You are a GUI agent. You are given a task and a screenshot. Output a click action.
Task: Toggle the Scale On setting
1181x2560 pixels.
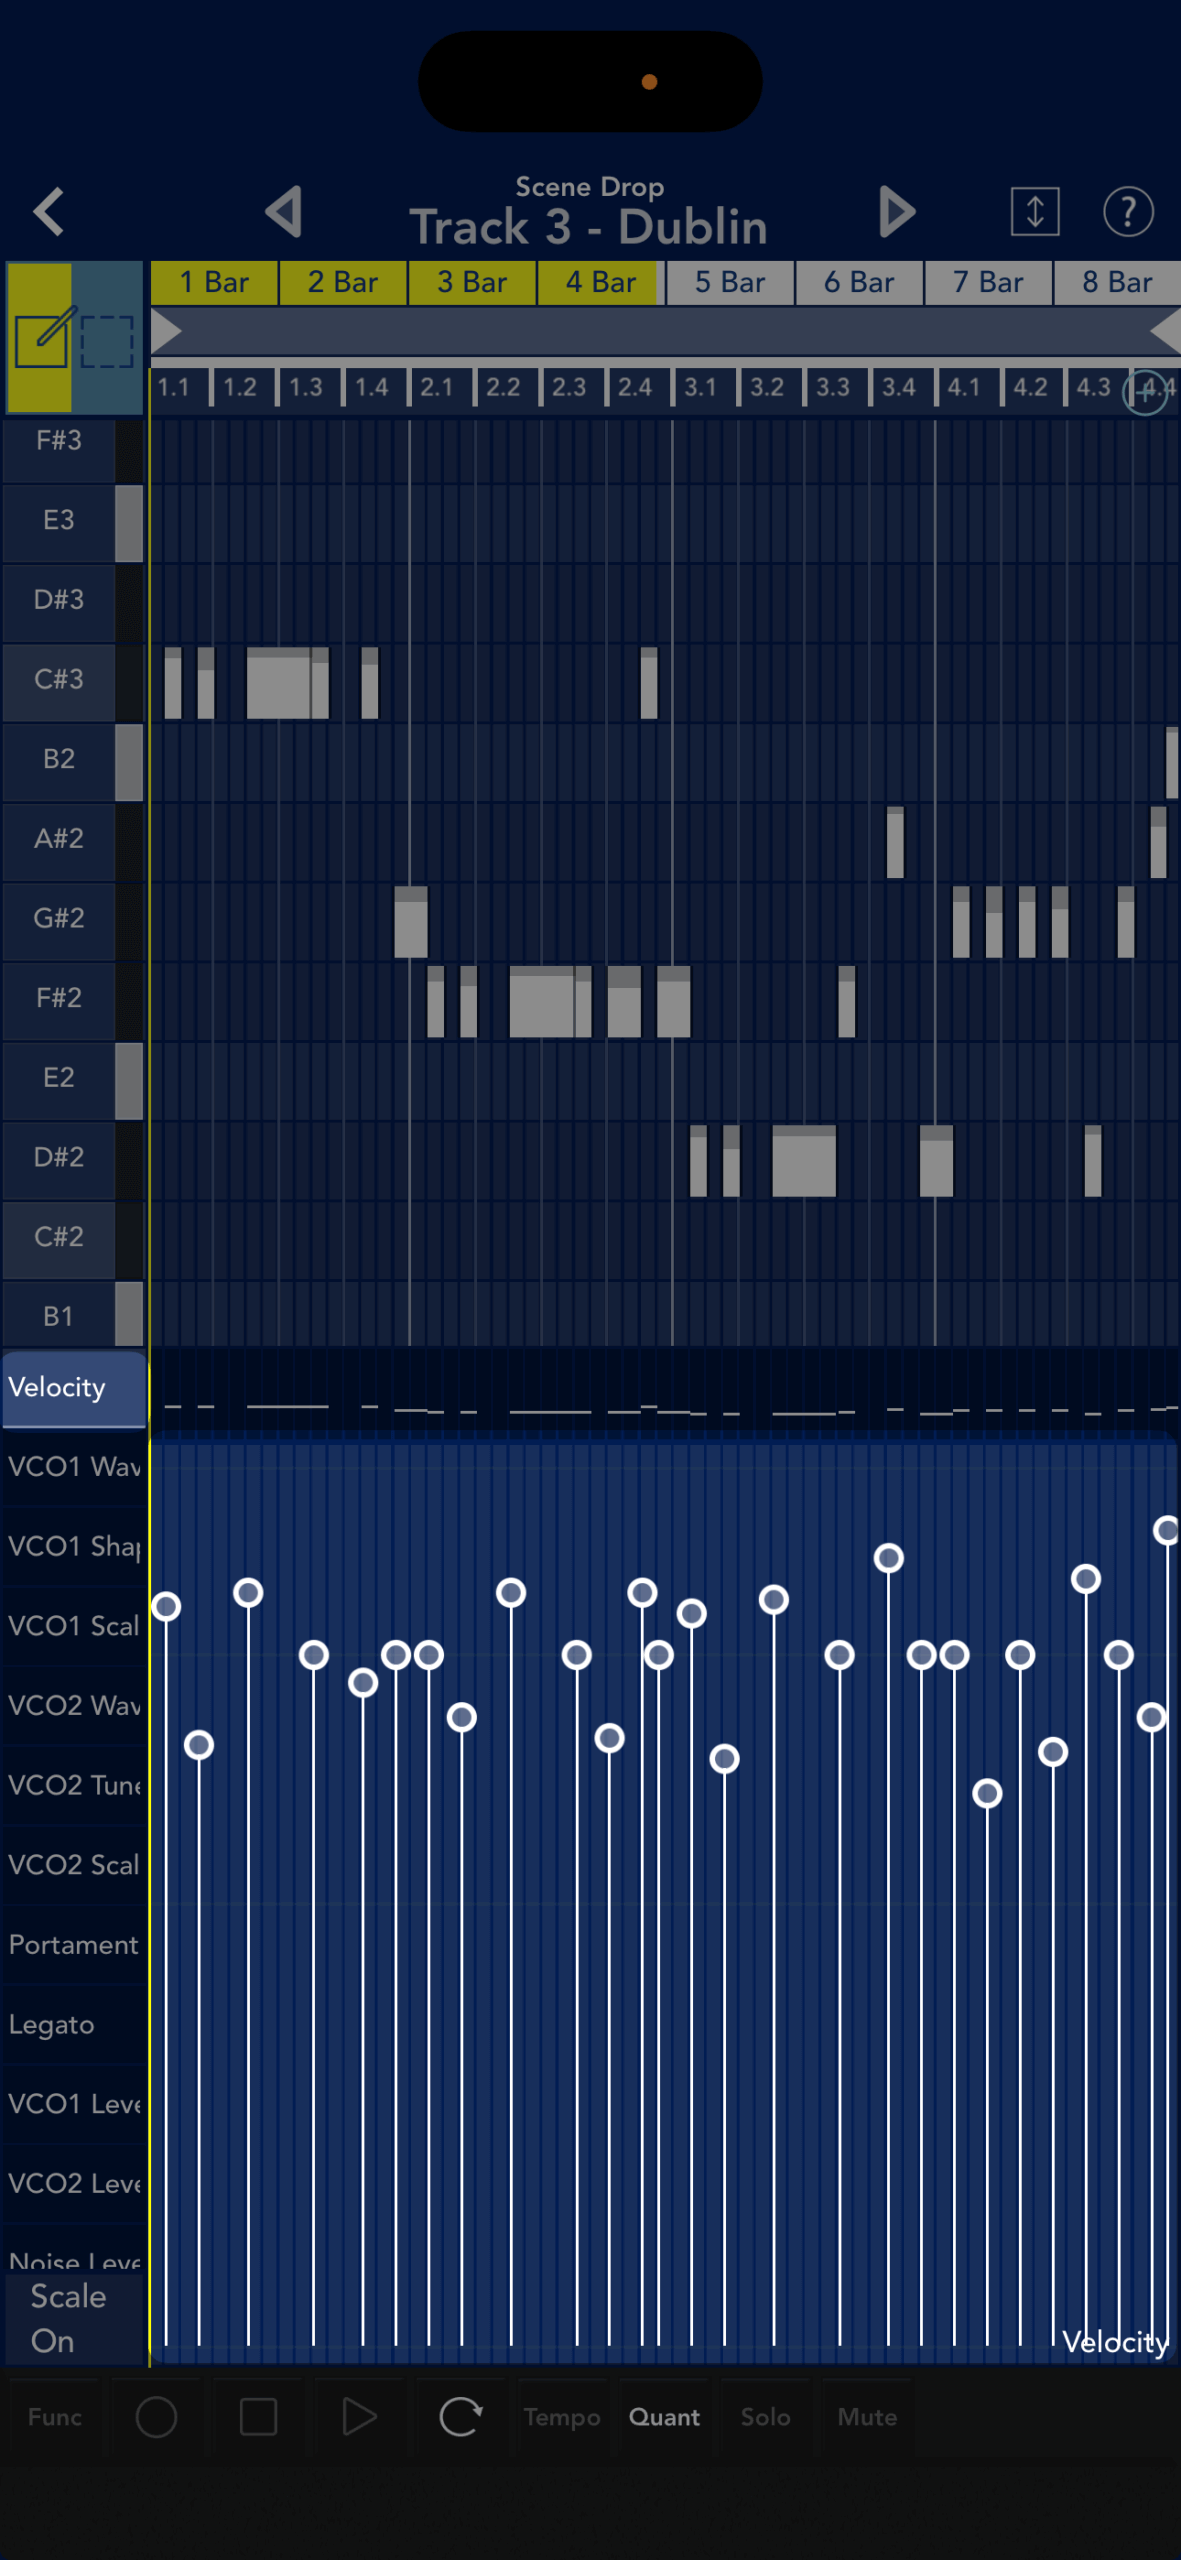(x=68, y=2318)
